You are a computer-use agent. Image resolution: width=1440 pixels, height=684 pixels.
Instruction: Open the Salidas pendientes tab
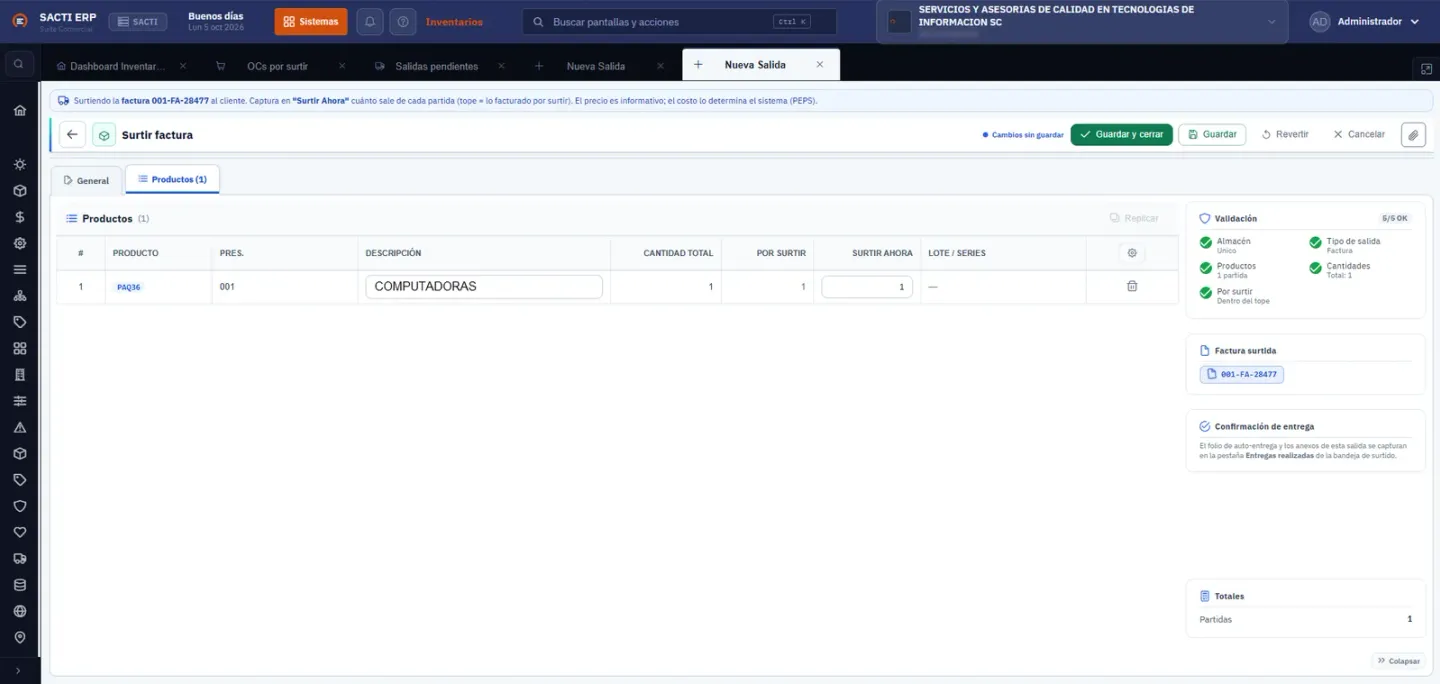tap(436, 66)
